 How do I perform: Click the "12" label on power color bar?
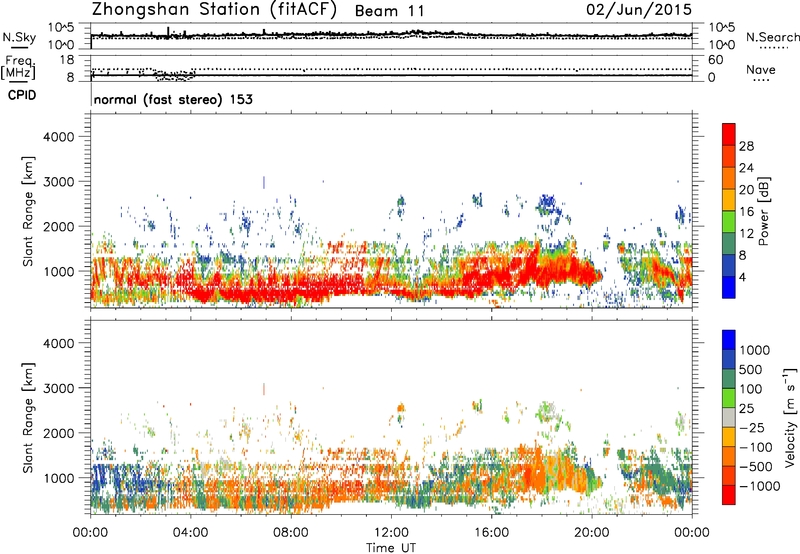(x=746, y=234)
